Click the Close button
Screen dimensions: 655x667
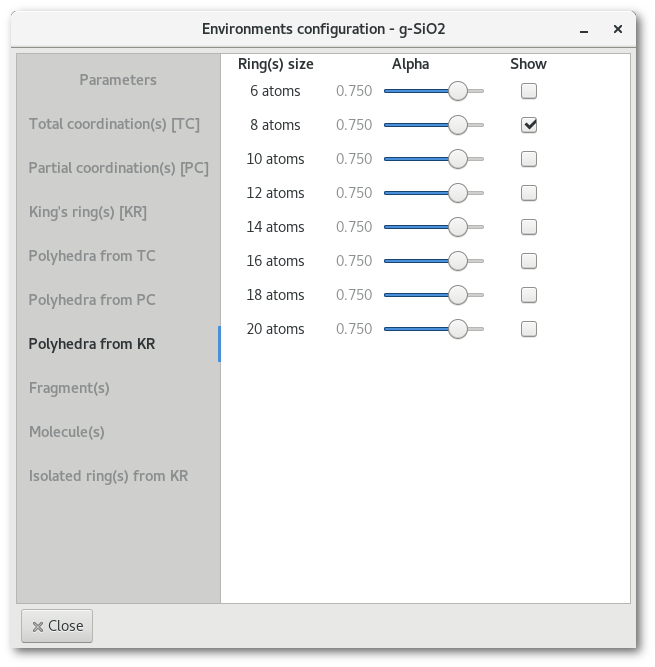tap(57, 626)
